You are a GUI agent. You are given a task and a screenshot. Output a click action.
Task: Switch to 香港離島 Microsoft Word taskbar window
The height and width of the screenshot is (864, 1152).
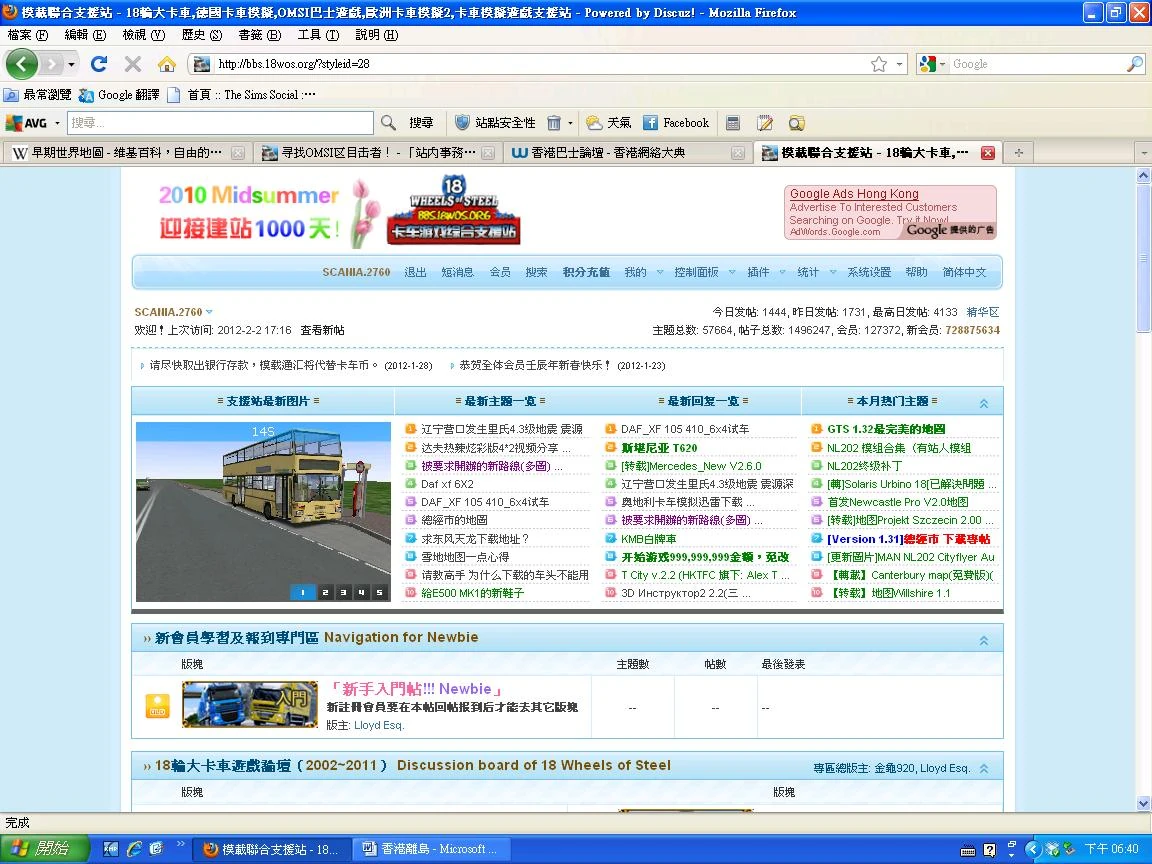[431, 849]
